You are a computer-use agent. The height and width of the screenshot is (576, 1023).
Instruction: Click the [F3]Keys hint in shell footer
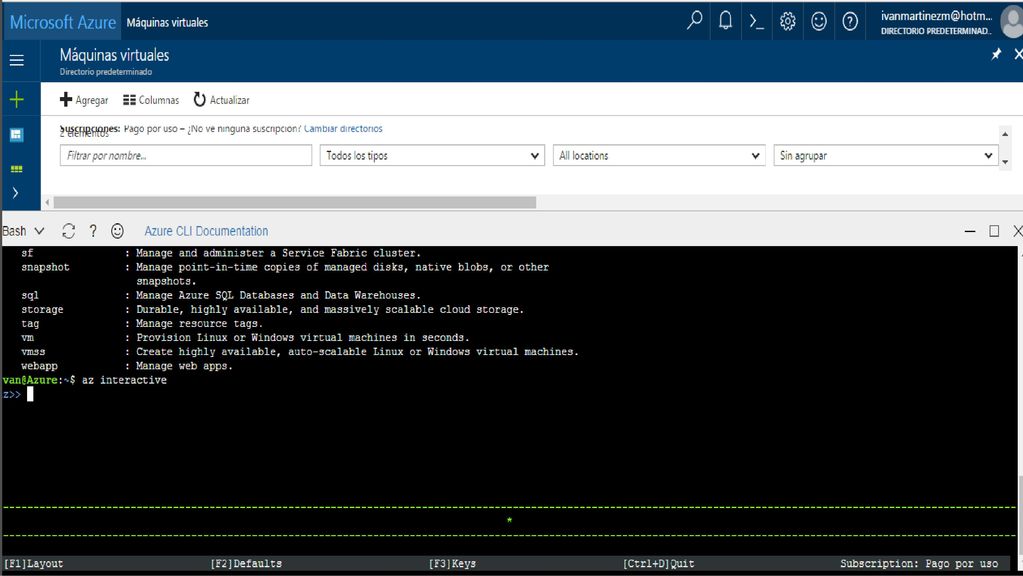[452, 564]
